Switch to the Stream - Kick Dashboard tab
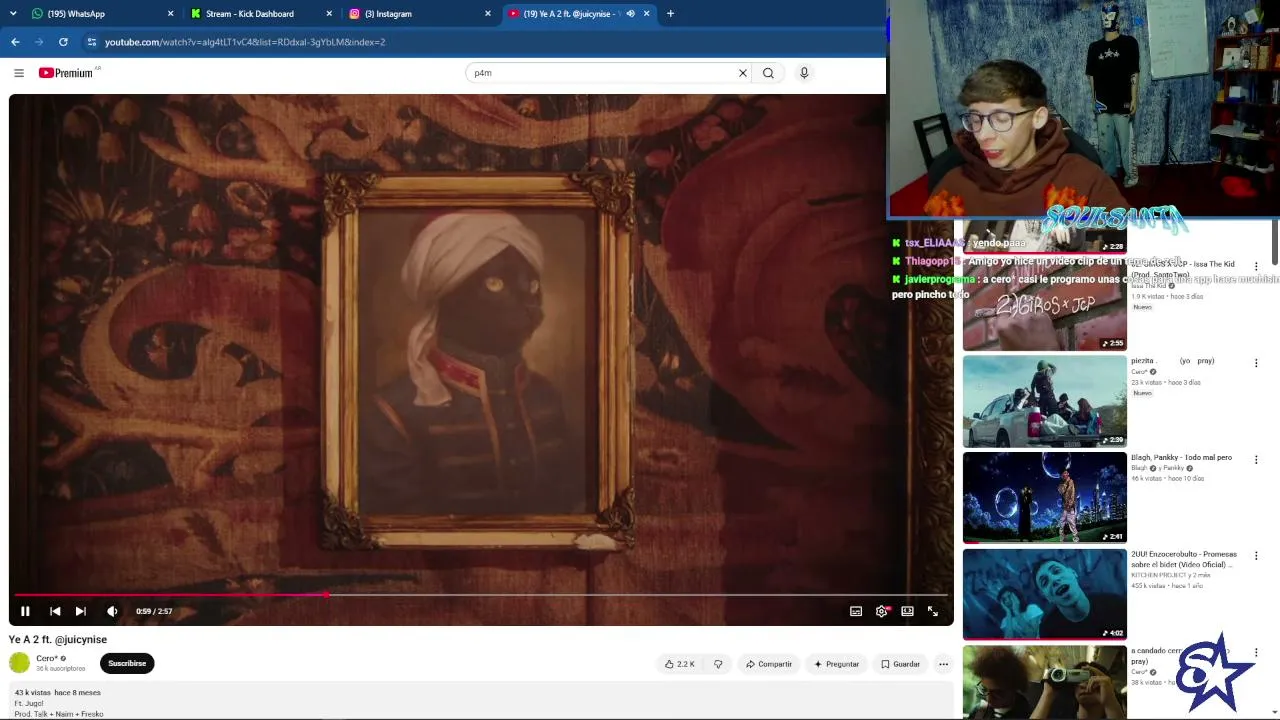This screenshot has width=1280, height=720. 260,14
